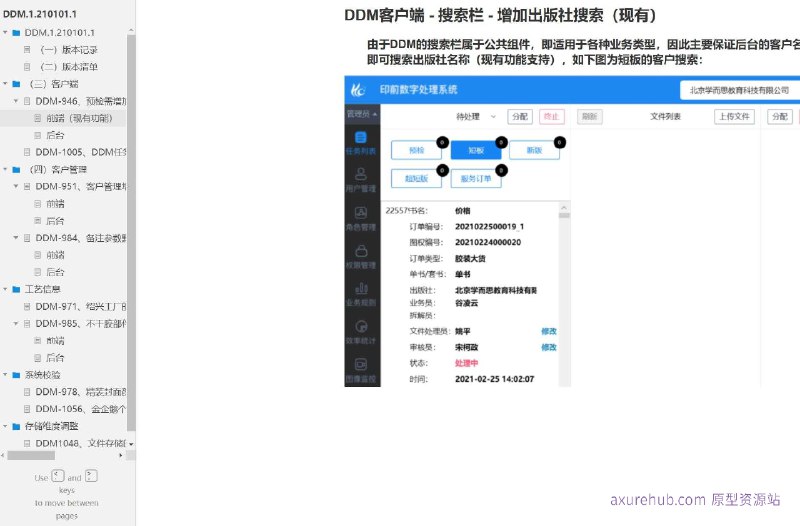Click the page icon beside DDM-978
Image resolution: width=800 pixels, height=526 pixels.
27,392
